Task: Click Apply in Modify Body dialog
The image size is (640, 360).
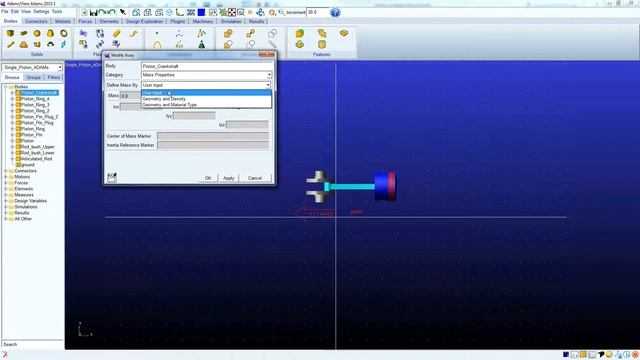Action: (x=229, y=178)
